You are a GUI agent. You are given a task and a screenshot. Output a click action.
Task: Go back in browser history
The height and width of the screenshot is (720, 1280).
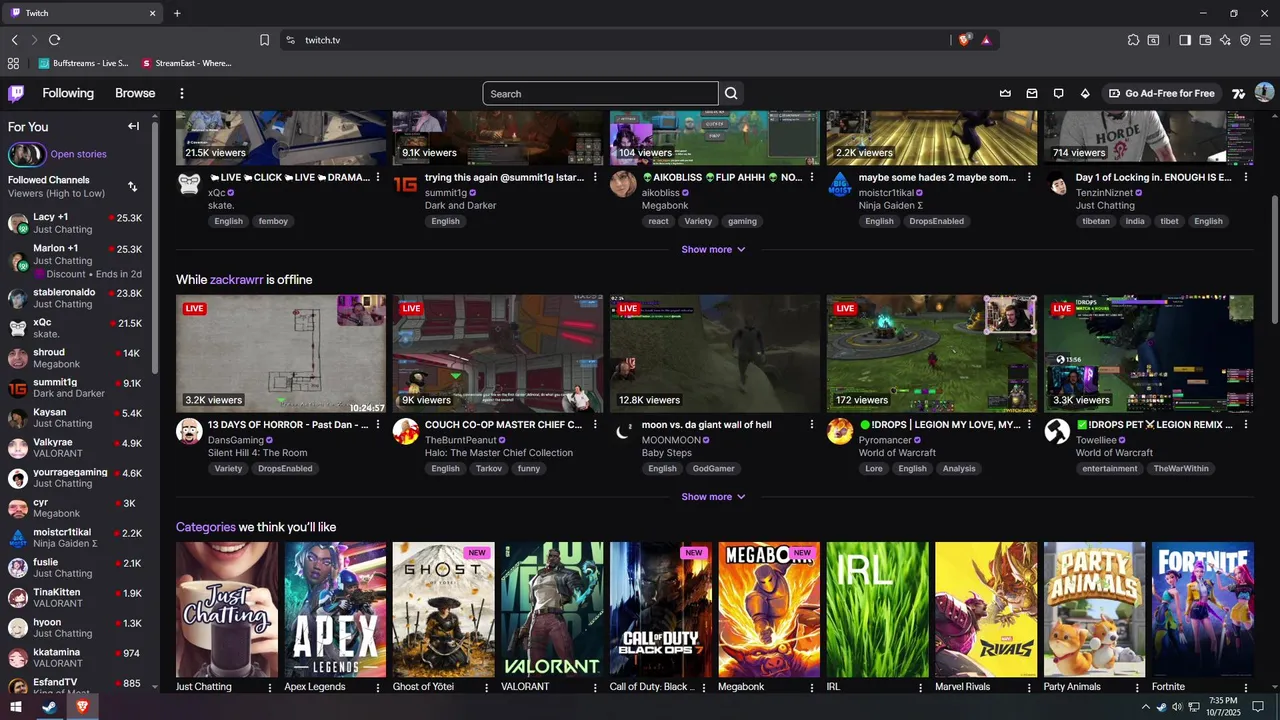point(14,40)
